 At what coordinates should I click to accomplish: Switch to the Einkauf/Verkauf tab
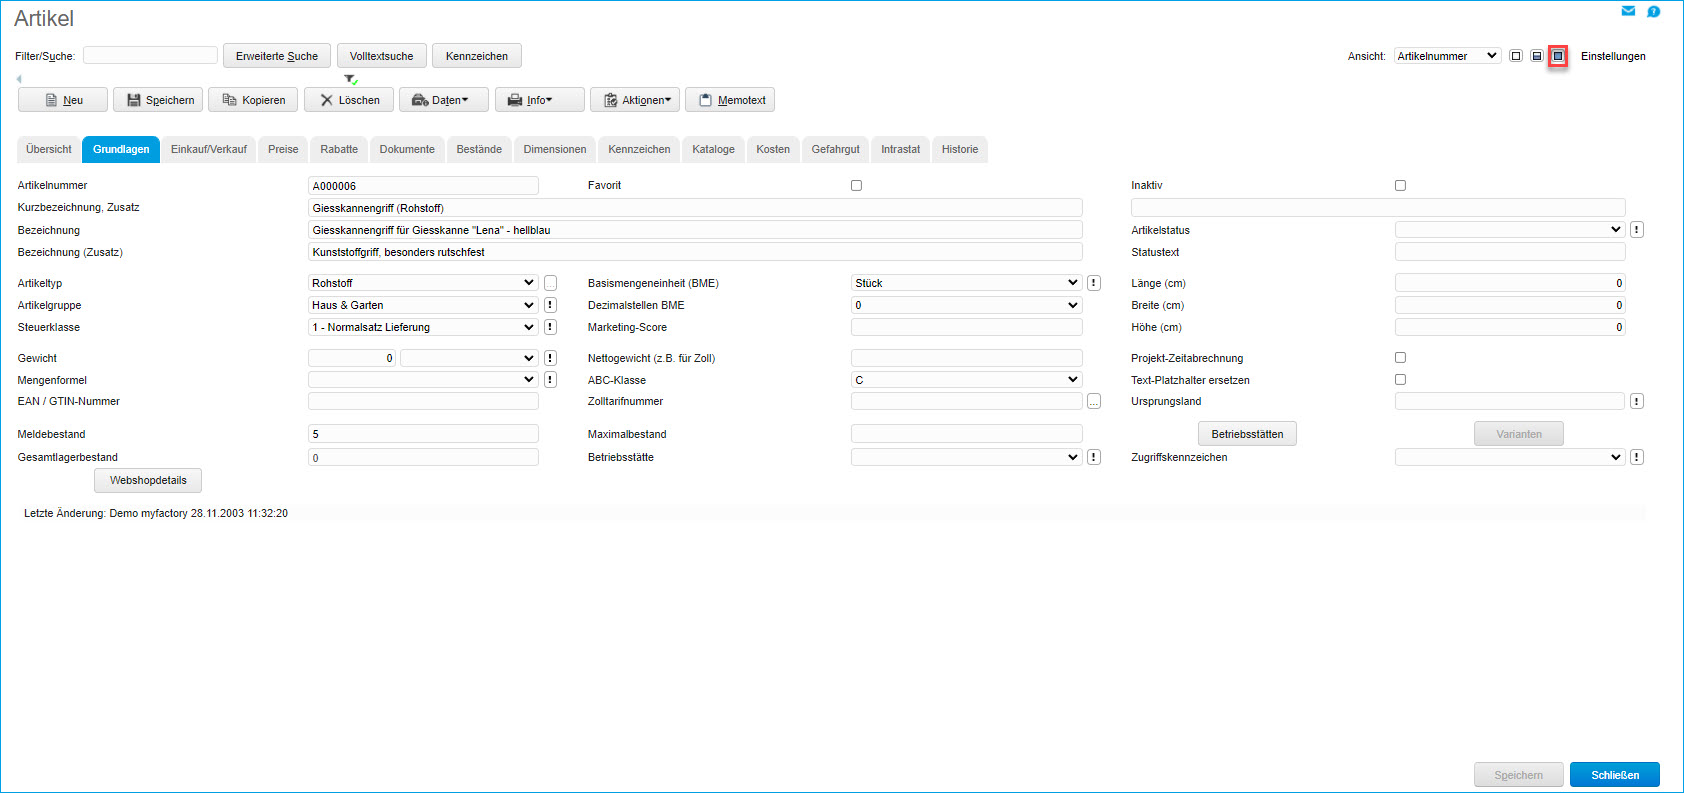click(x=208, y=149)
